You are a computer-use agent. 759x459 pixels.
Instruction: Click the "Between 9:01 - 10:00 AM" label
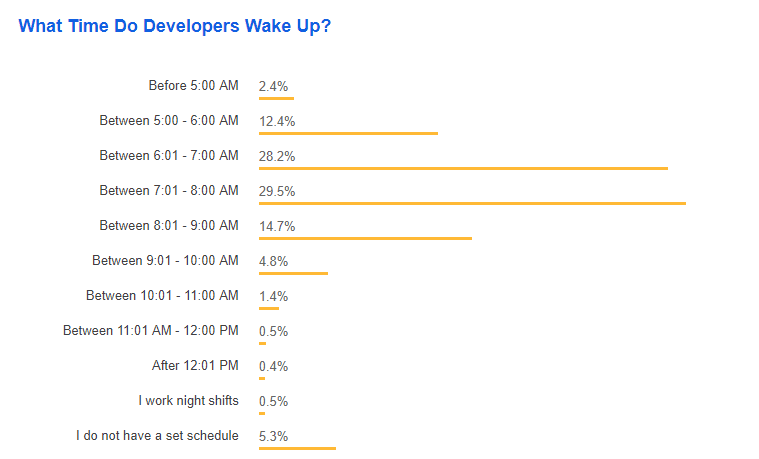165,261
